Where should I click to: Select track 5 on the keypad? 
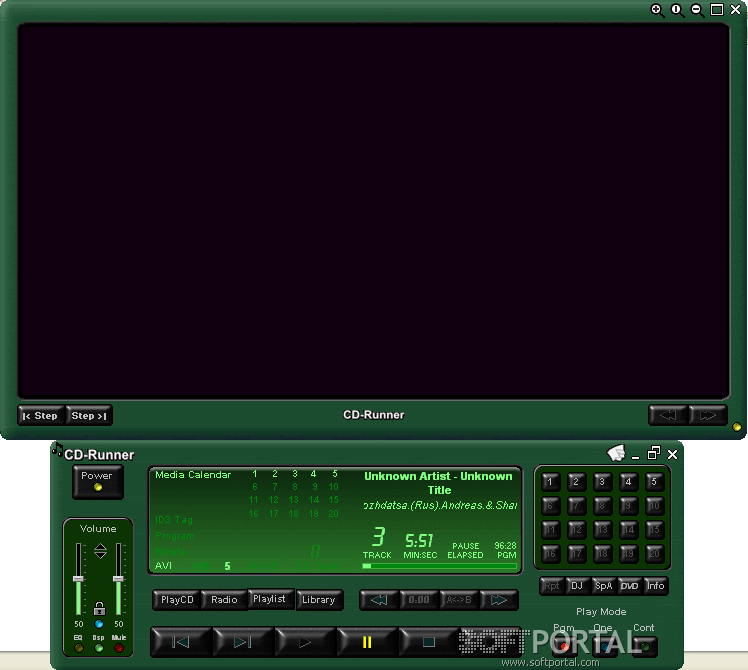[654, 482]
